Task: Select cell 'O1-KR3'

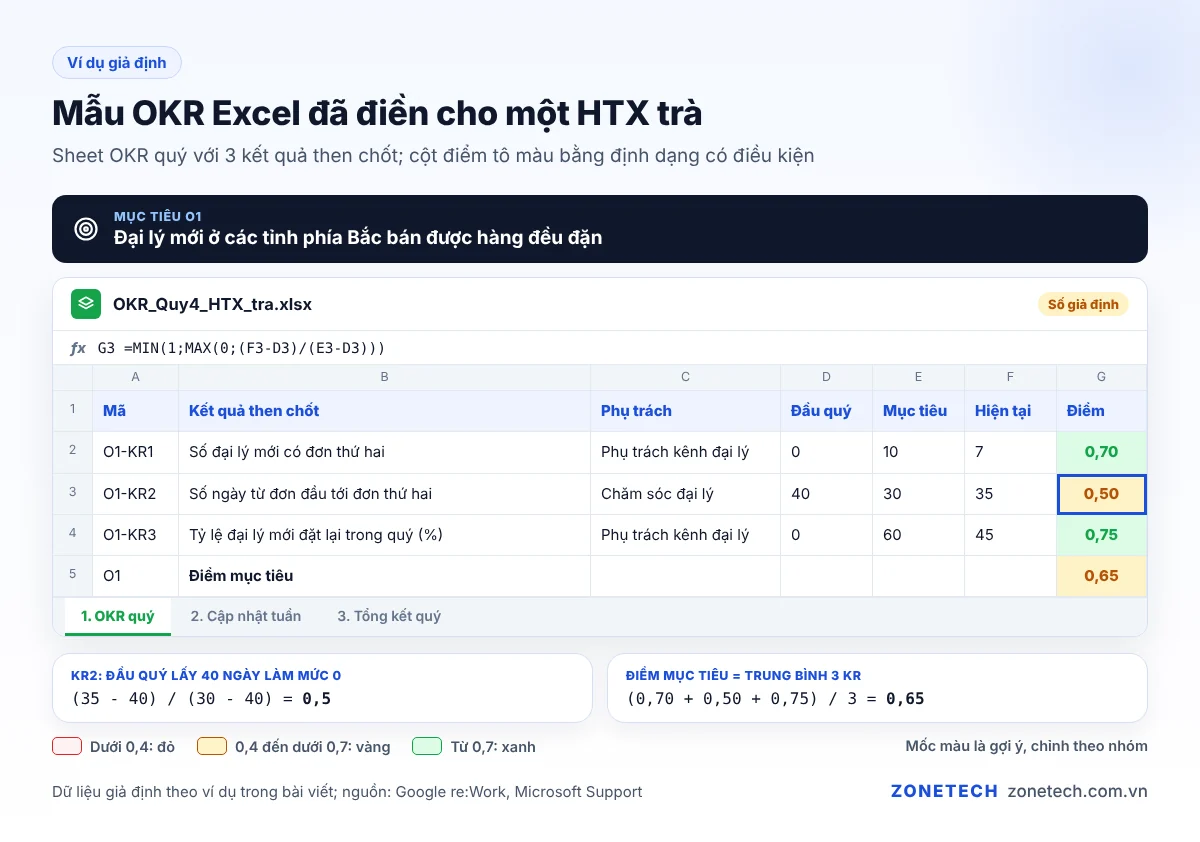Action: [135, 535]
